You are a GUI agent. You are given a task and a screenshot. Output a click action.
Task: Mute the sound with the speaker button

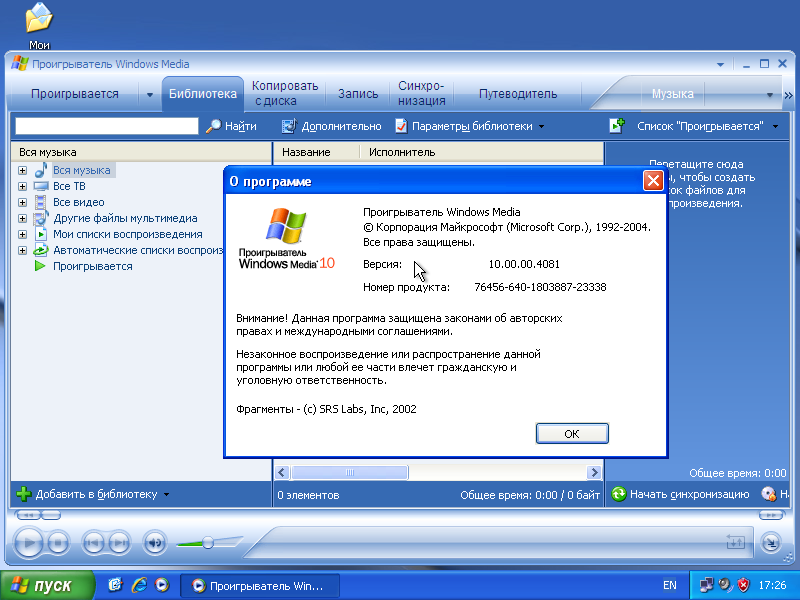tap(155, 543)
